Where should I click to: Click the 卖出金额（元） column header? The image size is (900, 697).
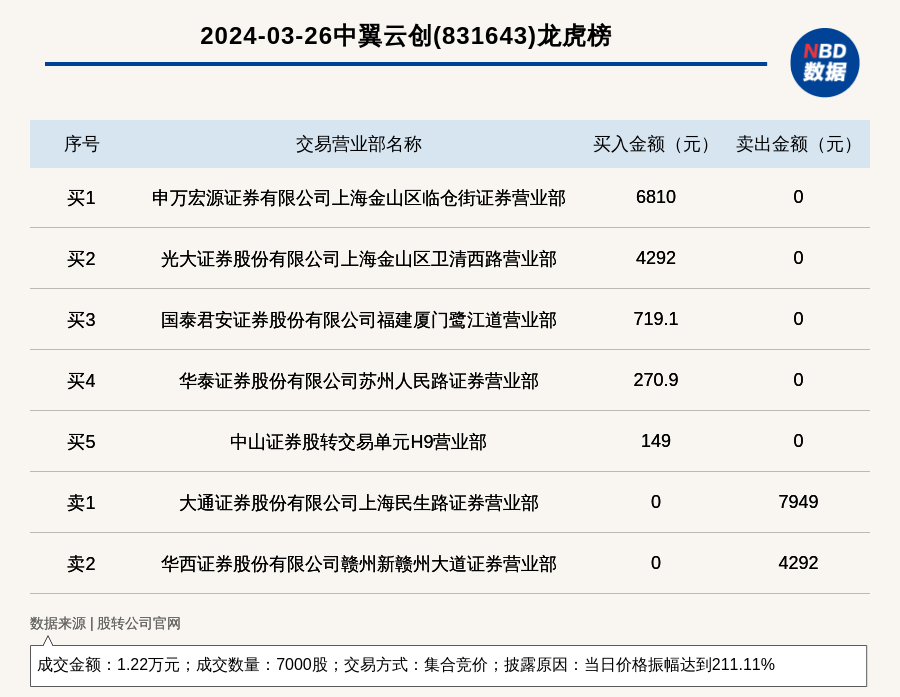(798, 144)
